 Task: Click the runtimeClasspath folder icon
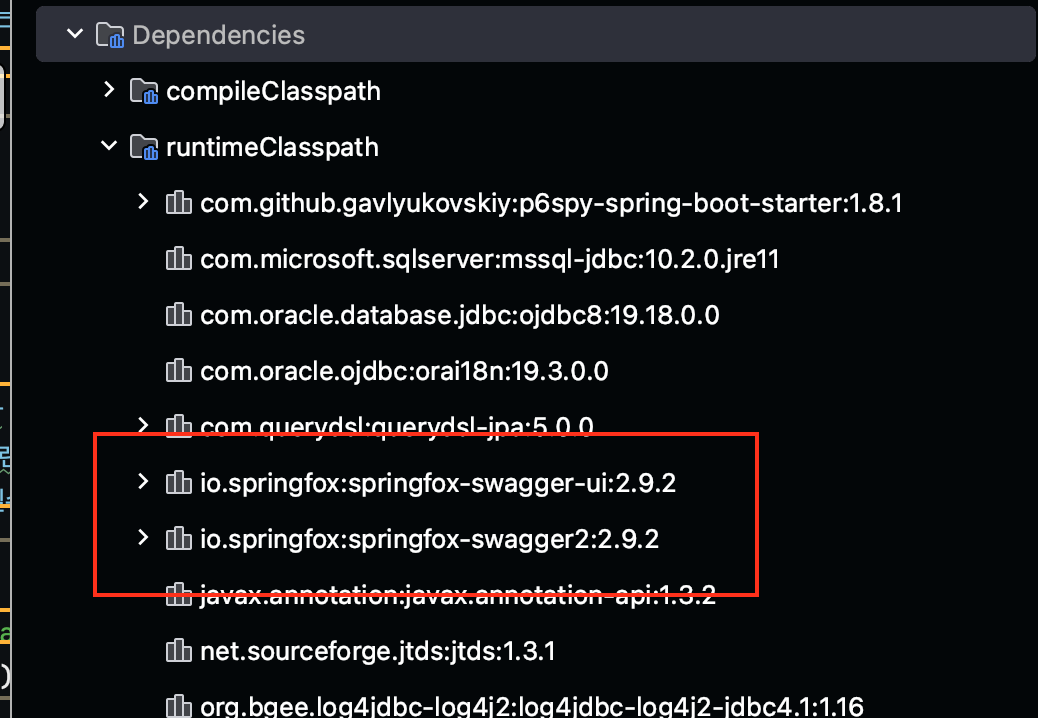click(144, 147)
